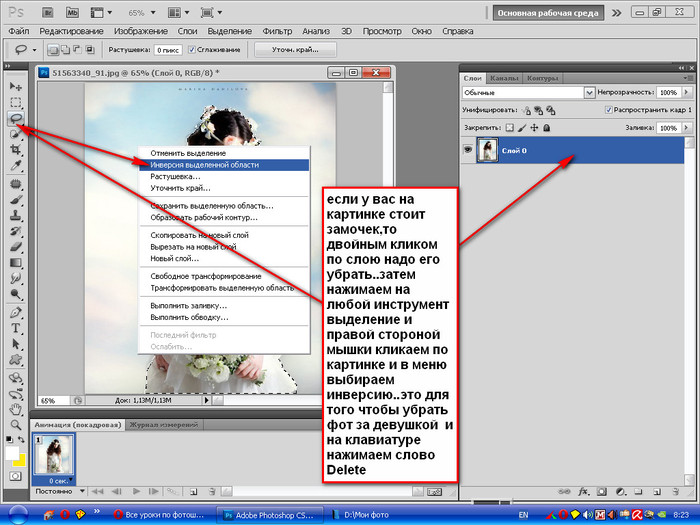Viewport: 700px width, 525px height.
Task: Select the Rectangular Marquee tool
Action: click(16, 102)
